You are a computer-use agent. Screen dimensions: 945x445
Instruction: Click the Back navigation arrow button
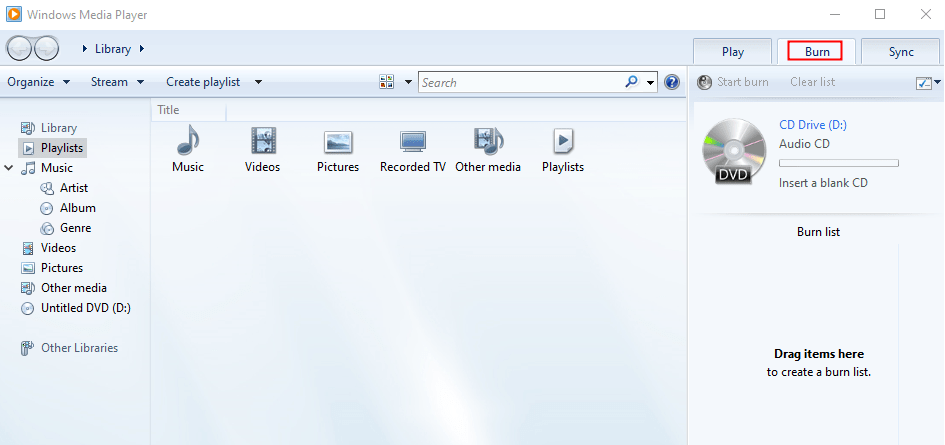pos(20,48)
